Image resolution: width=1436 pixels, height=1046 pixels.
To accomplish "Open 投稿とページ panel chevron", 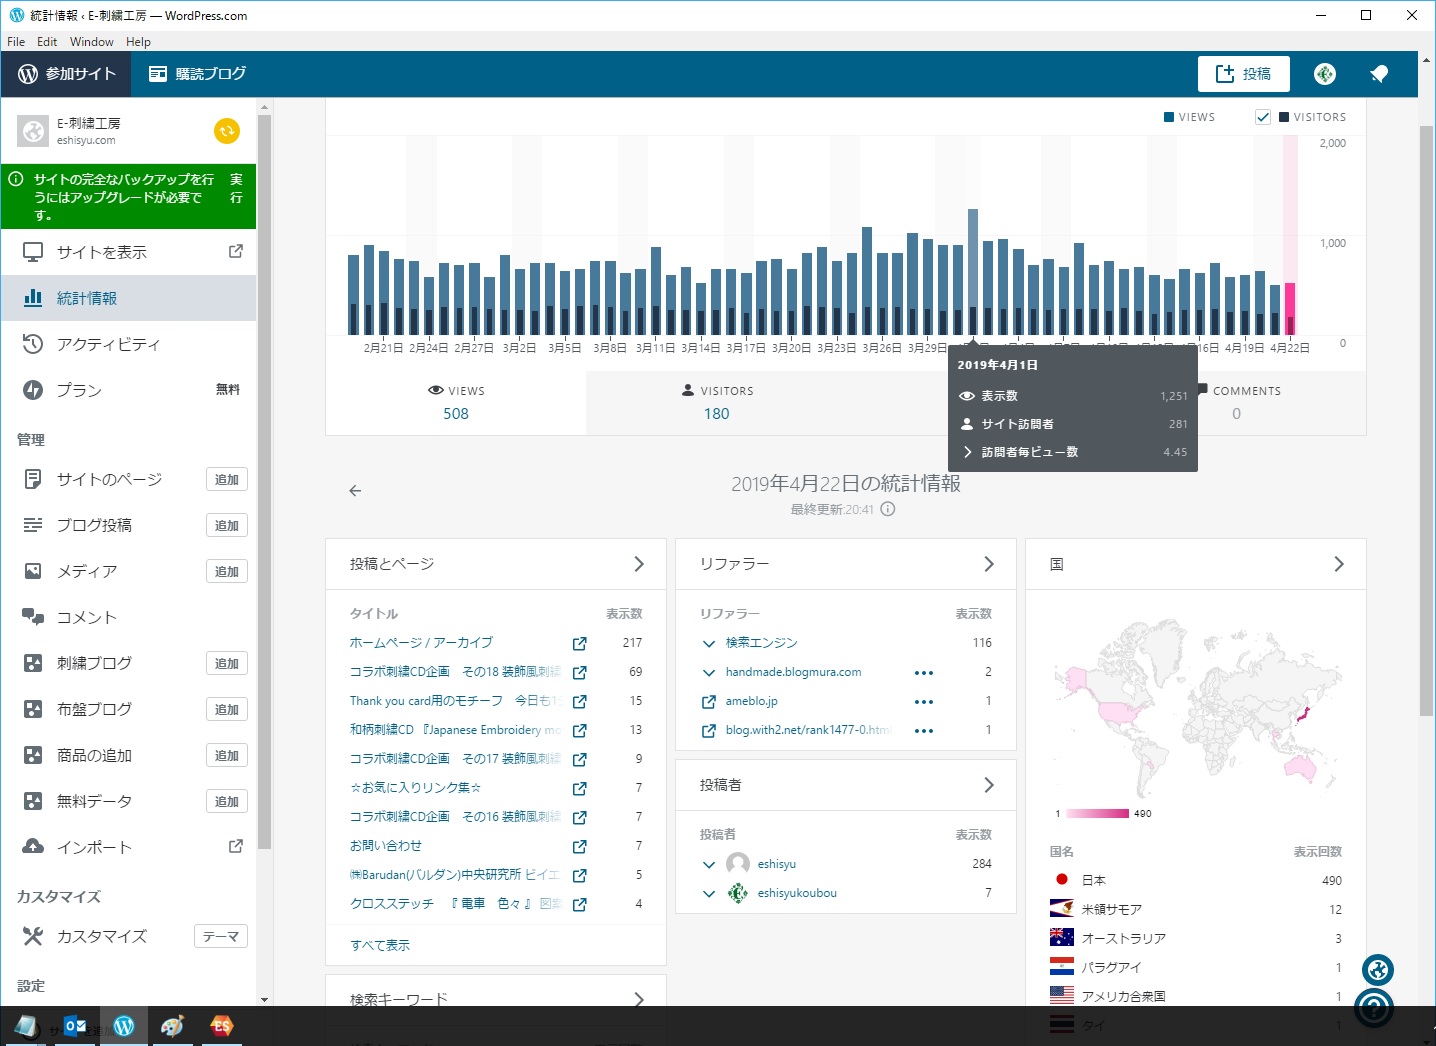I will (x=639, y=564).
